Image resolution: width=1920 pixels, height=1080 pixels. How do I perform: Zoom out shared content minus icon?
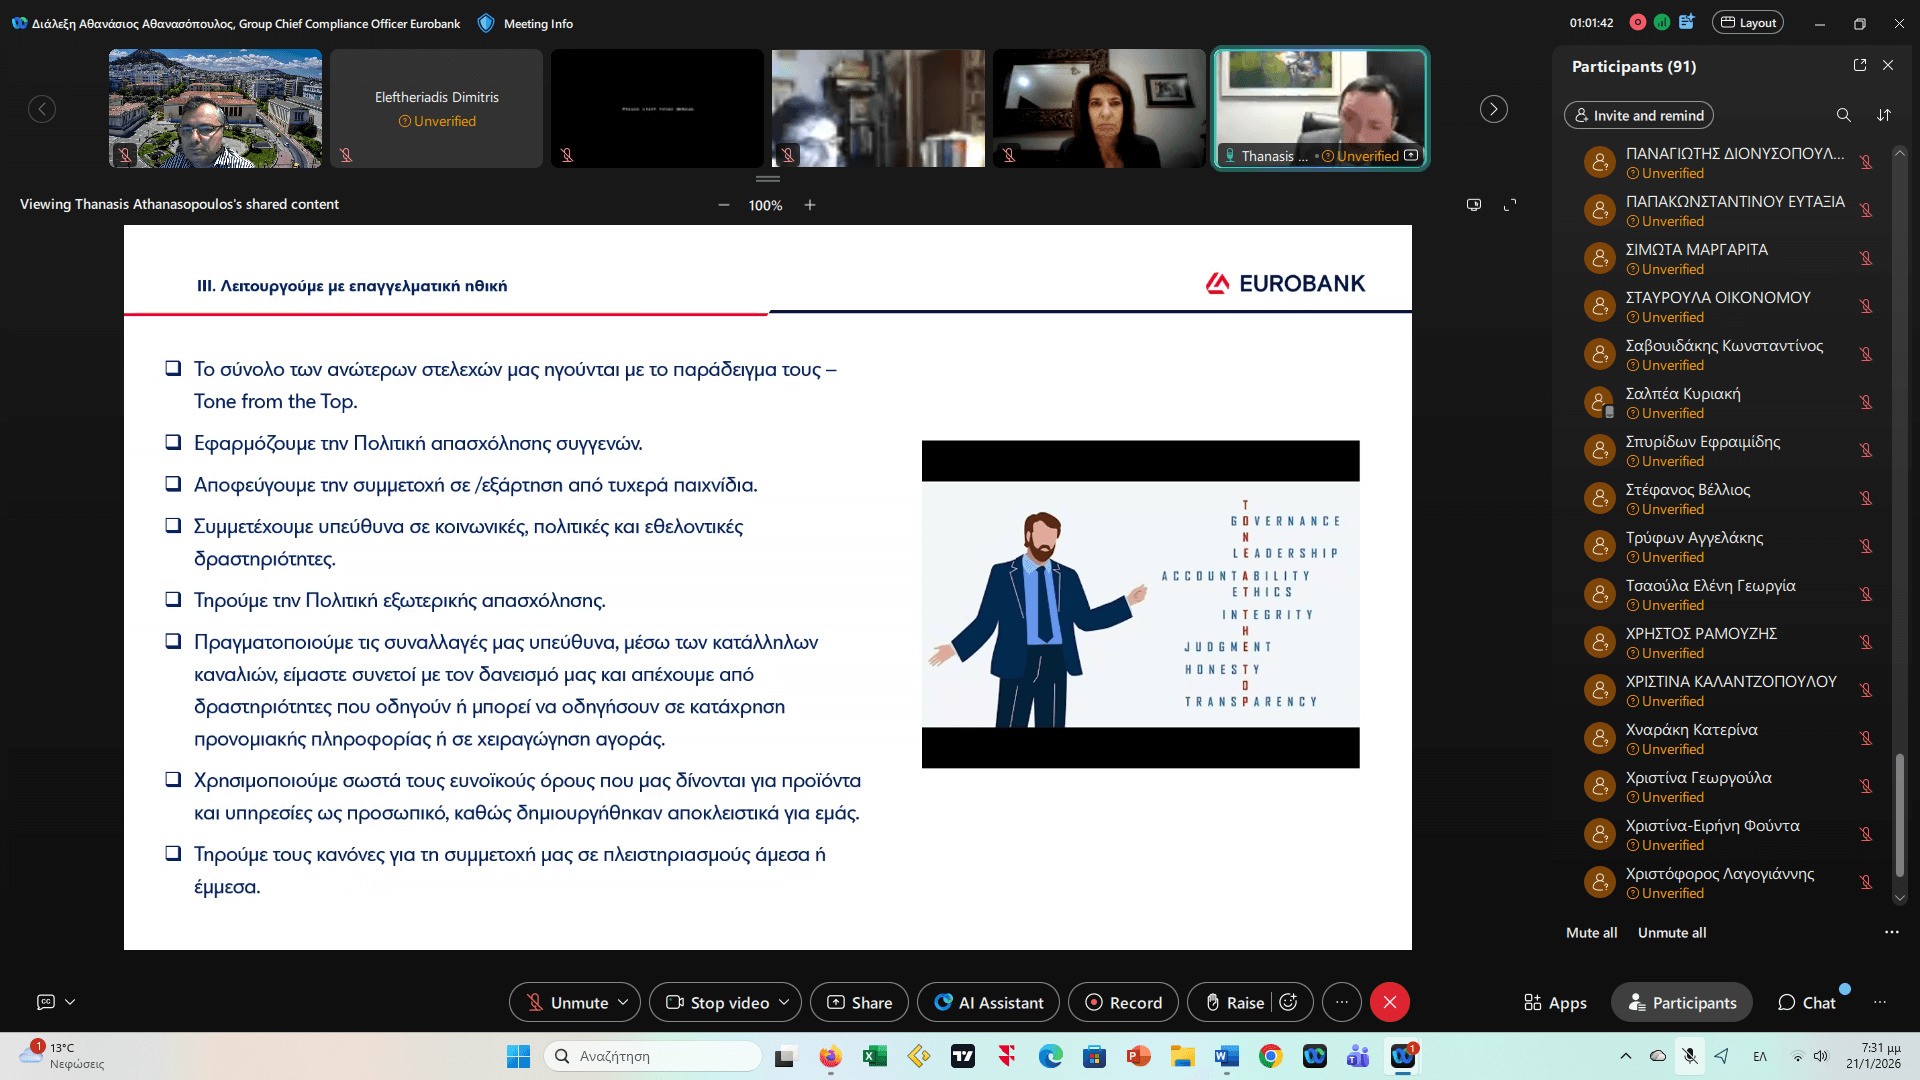click(x=724, y=205)
